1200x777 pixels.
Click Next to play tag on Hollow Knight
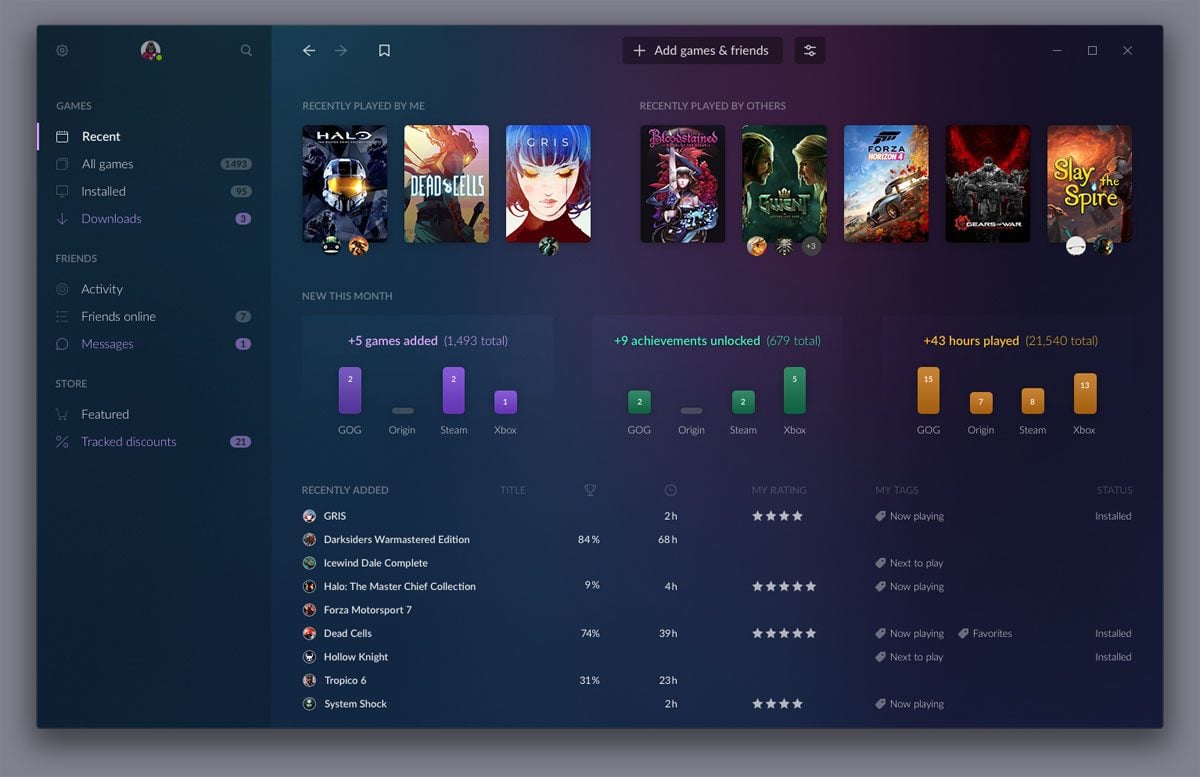click(x=909, y=657)
